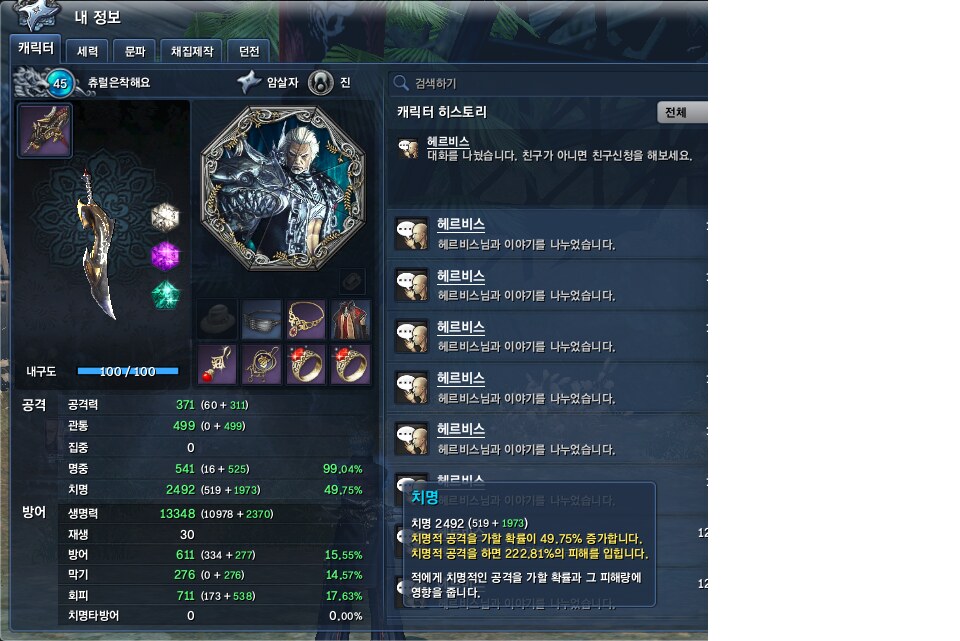Click the red costume outfit slot
The height and width of the screenshot is (641, 960).
tap(350, 320)
